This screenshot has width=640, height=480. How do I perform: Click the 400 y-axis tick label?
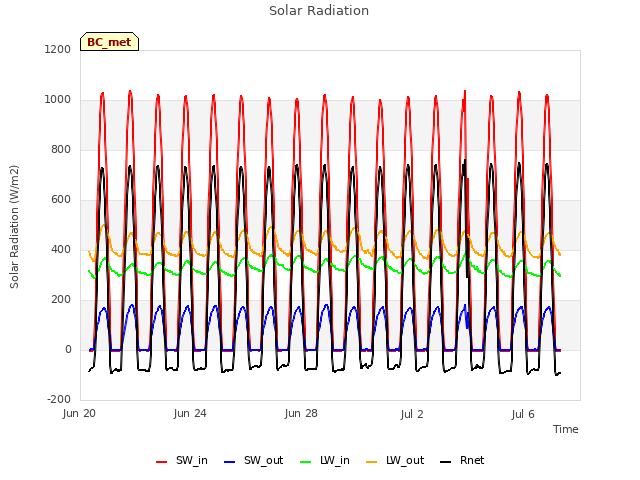(61, 249)
